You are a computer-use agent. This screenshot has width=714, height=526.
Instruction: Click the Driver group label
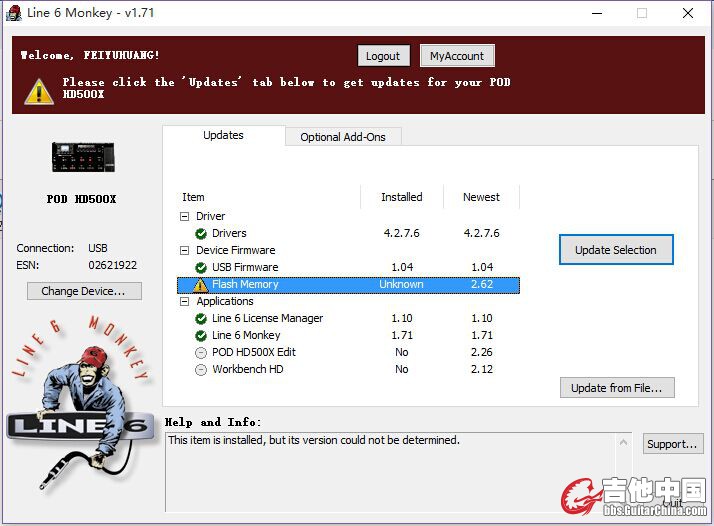click(210, 216)
